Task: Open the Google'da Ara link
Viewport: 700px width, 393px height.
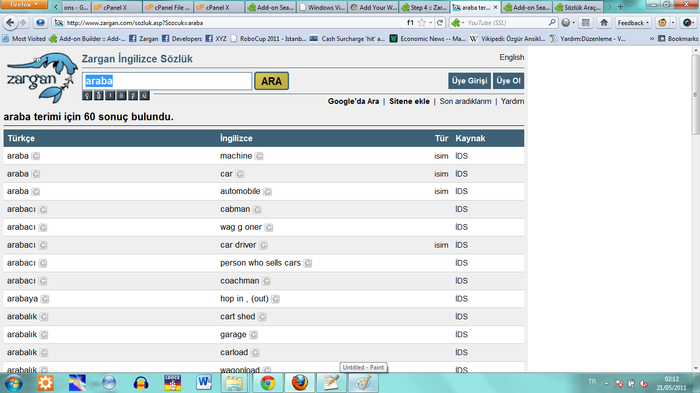Action: [x=353, y=101]
